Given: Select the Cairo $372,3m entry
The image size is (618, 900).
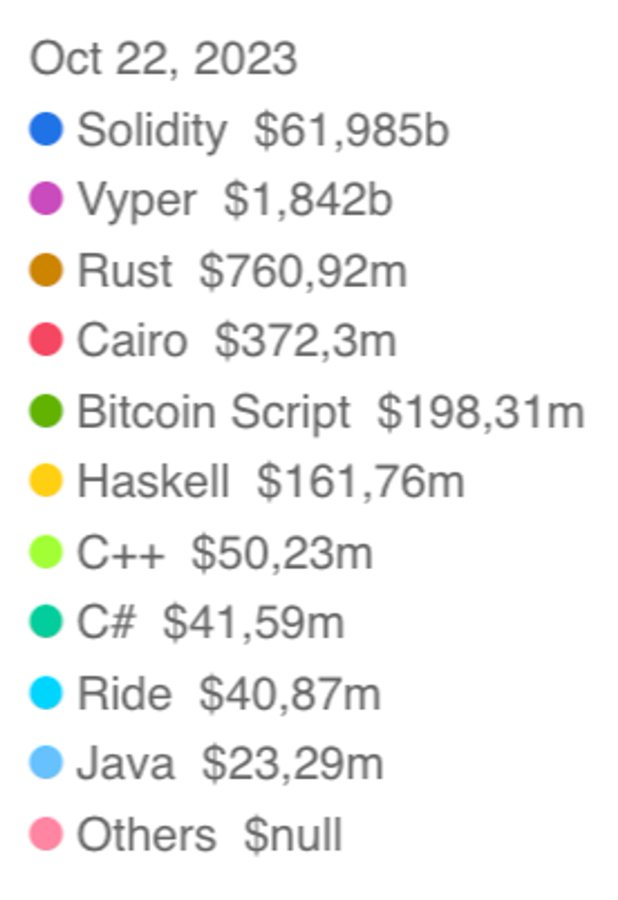Looking at the screenshot, I should pyautogui.click(x=236, y=341).
